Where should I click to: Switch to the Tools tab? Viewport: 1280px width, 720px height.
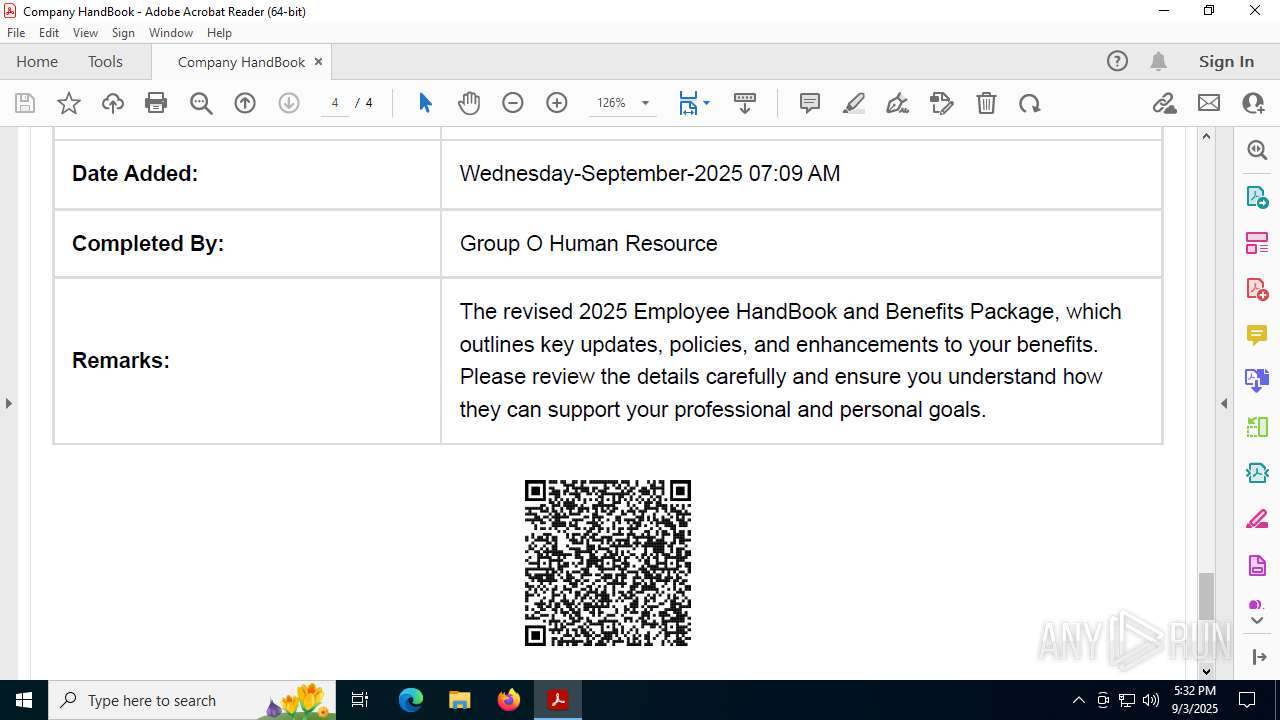click(105, 62)
